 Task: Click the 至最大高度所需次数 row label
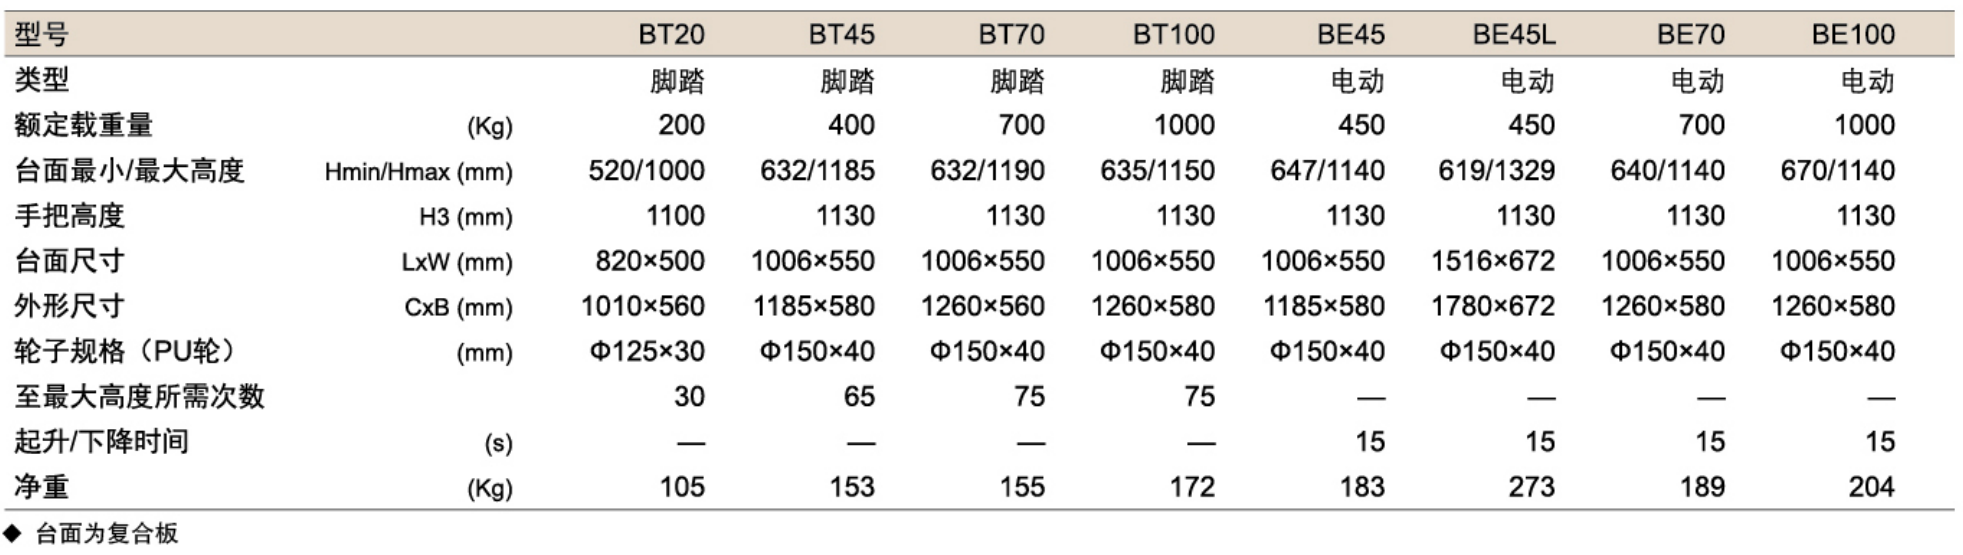[139, 397]
